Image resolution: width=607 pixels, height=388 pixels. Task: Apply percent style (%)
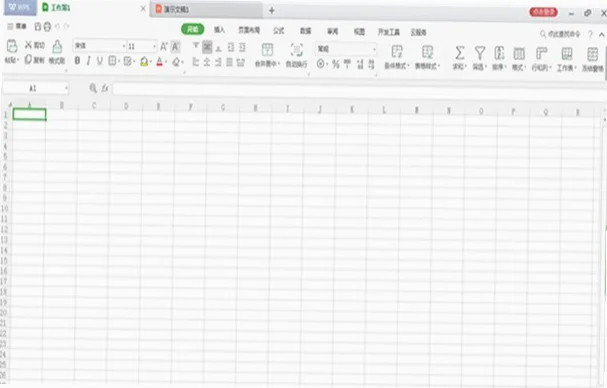pyautogui.click(x=336, y=64)
